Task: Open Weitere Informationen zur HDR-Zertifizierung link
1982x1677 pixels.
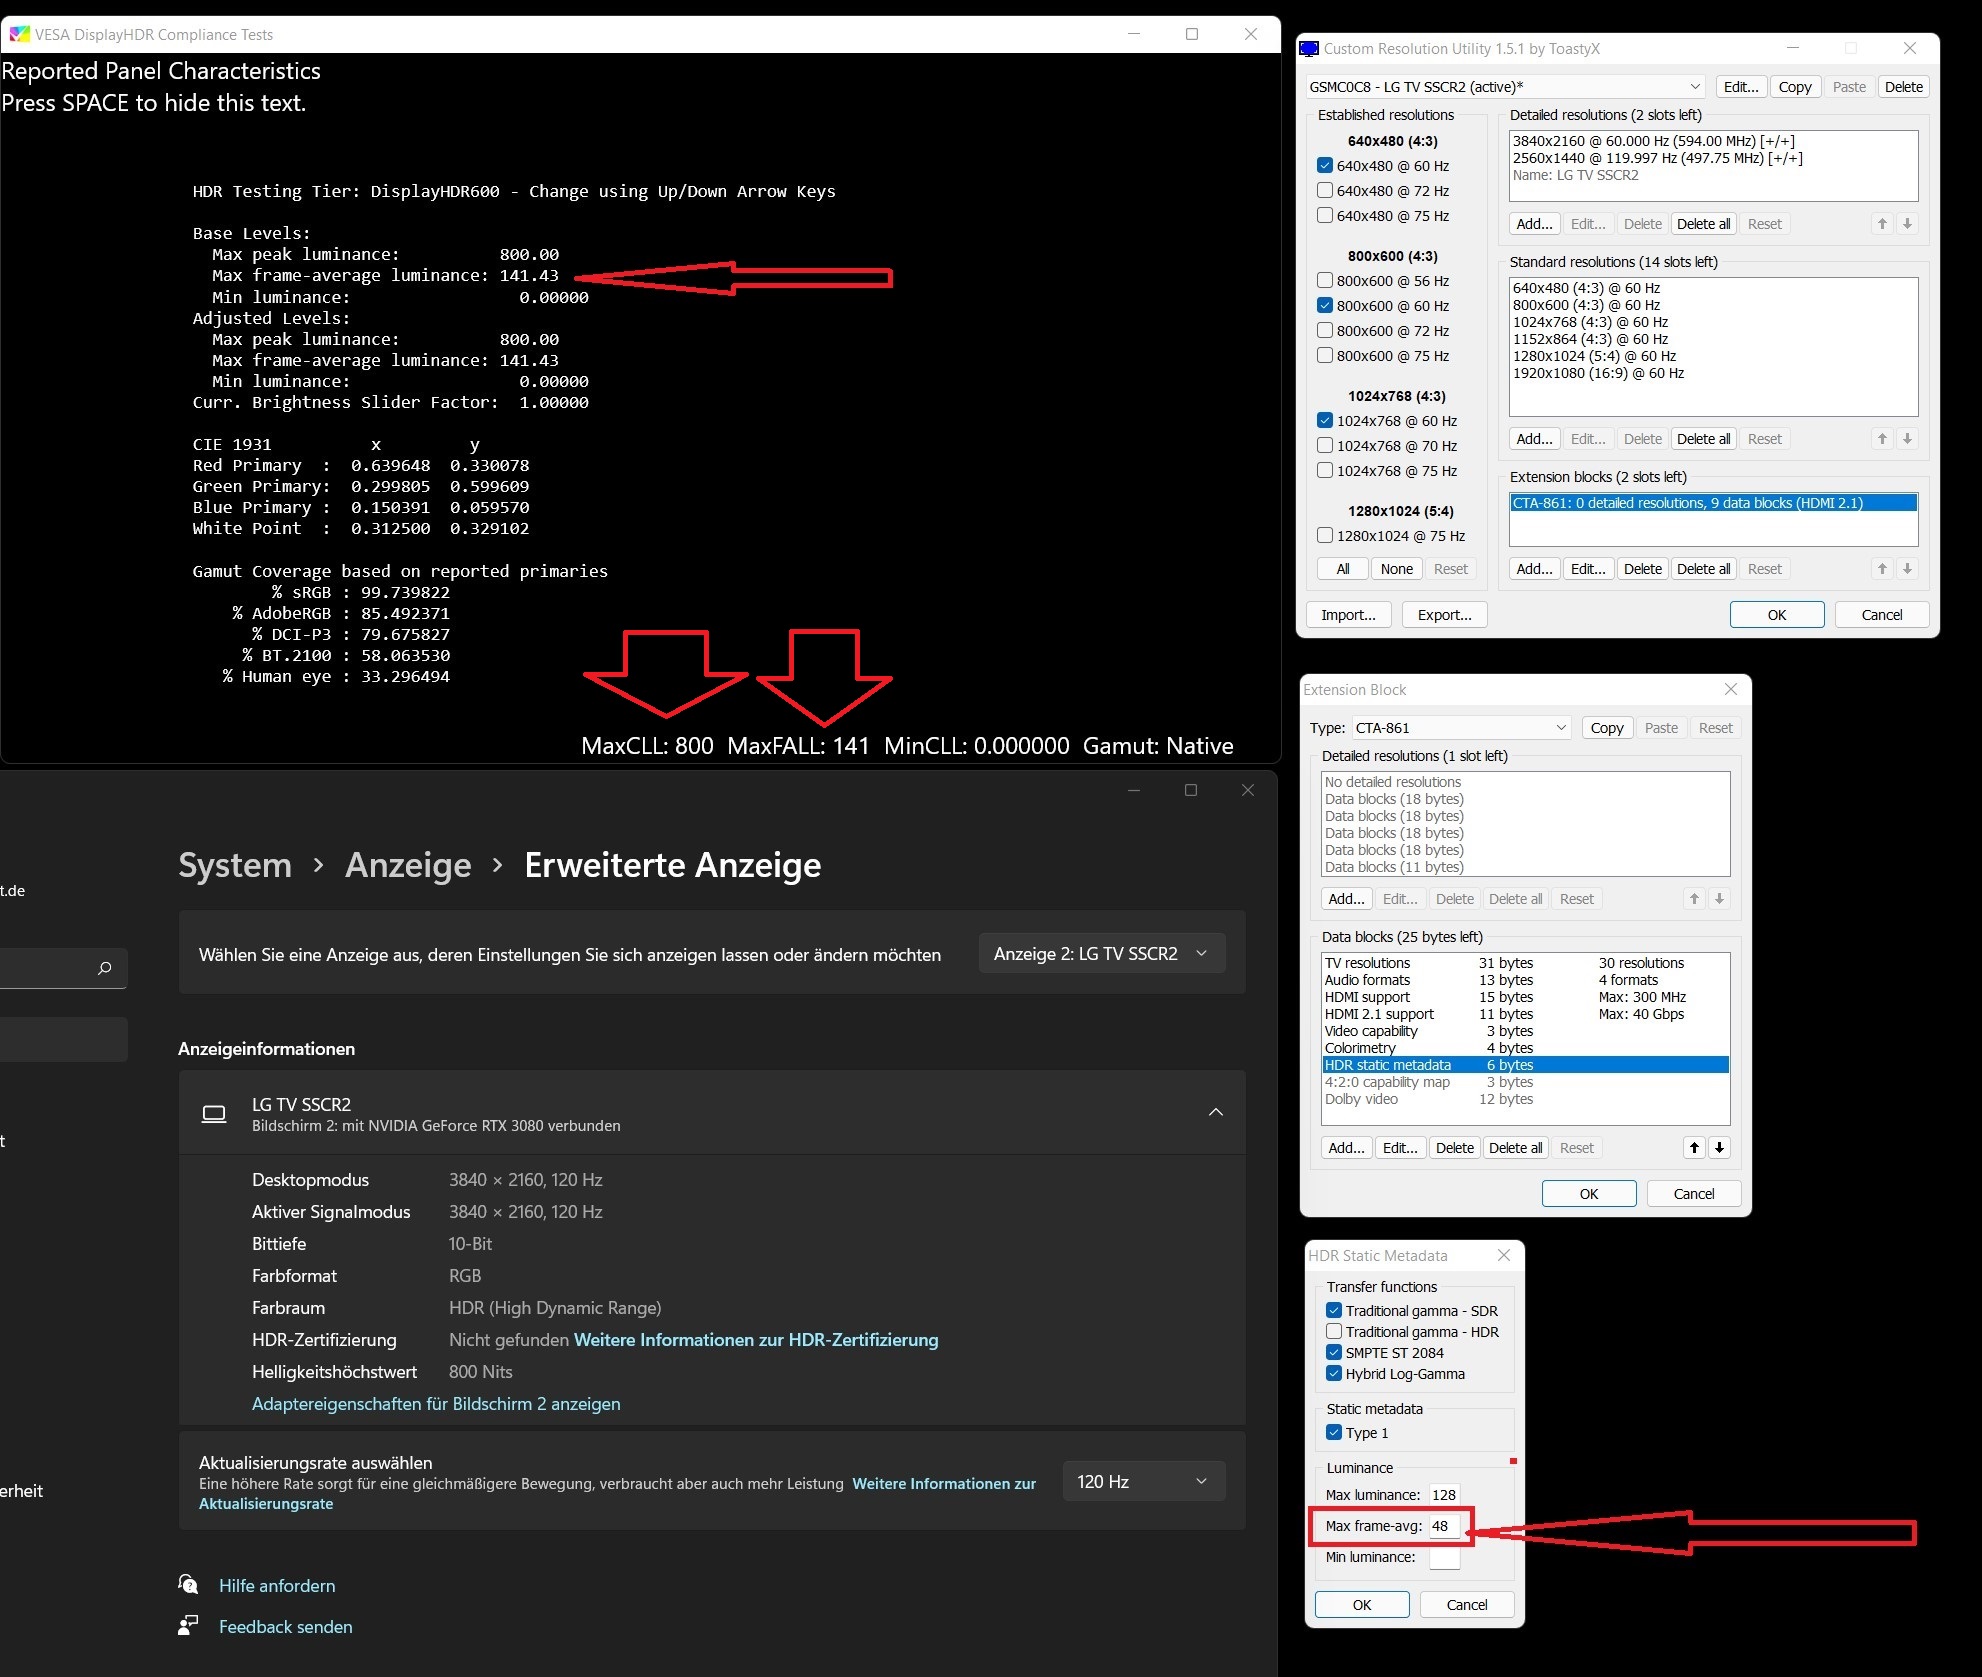Action: (756, 1340)
